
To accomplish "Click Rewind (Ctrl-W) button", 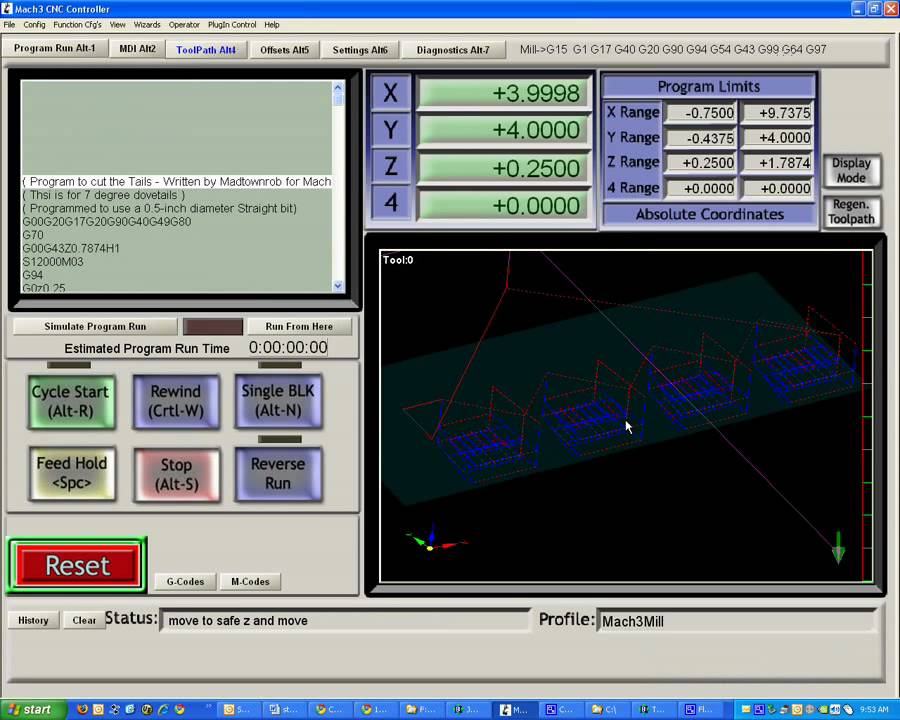I will point(176,401).
